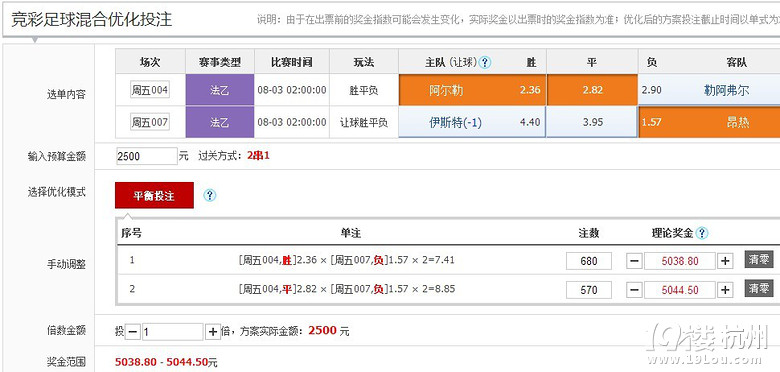Decrease prize for row 1 with minus button
Image resolution: width=780 pixels, height=372 pixels.
pyautogui.click(x=634, y=261)
